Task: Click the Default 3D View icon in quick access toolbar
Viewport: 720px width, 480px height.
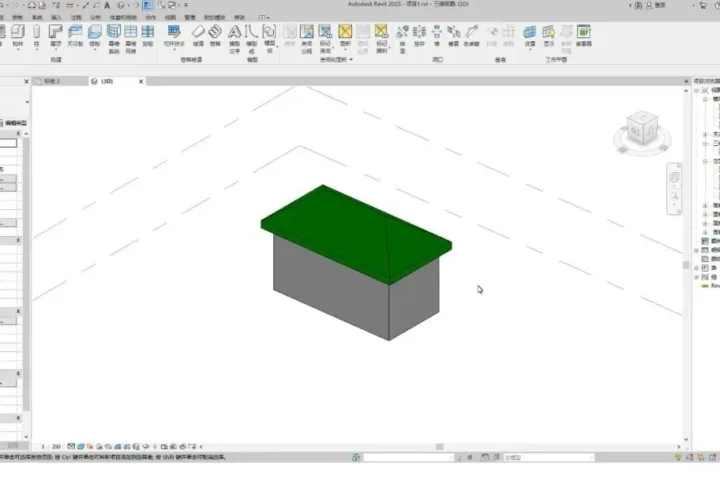Action: click(121, 6)
